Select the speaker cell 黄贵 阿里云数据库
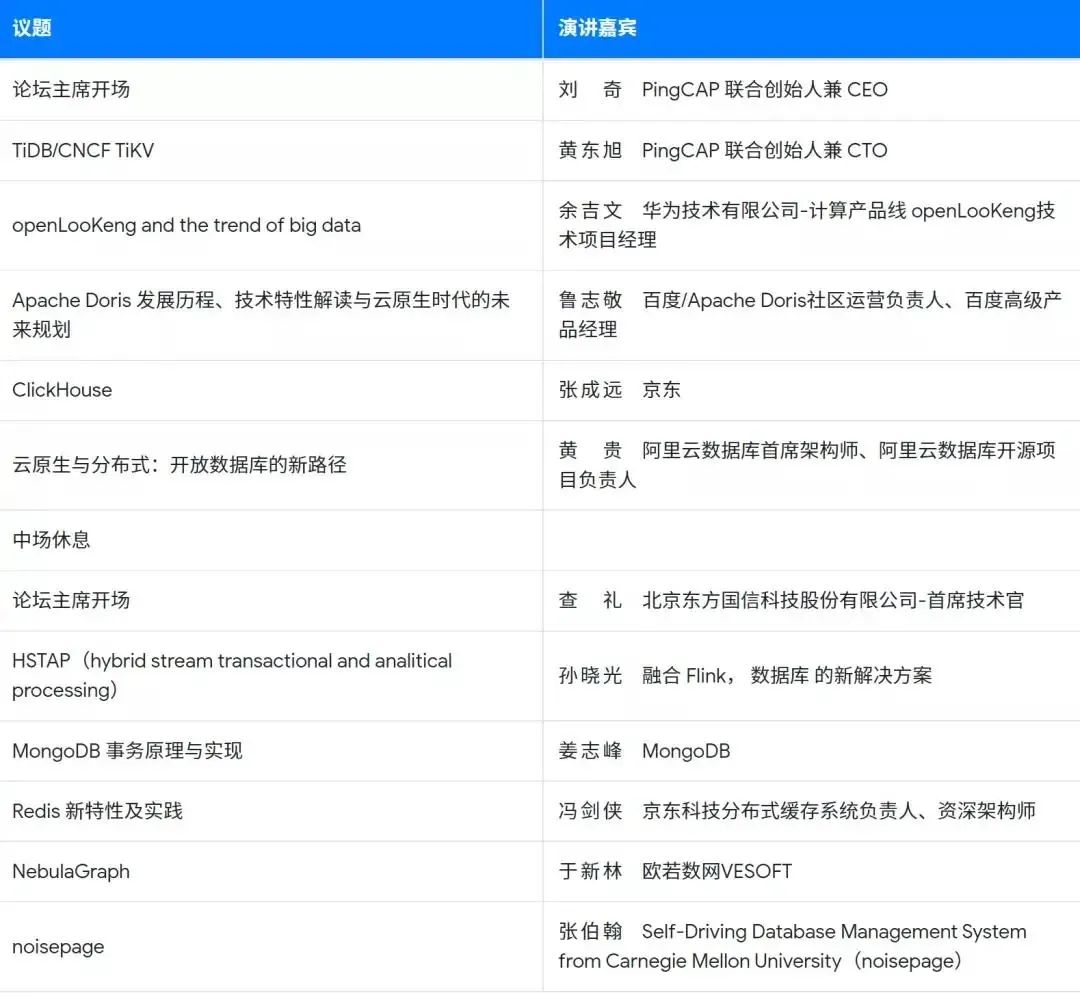 [811, 465]
